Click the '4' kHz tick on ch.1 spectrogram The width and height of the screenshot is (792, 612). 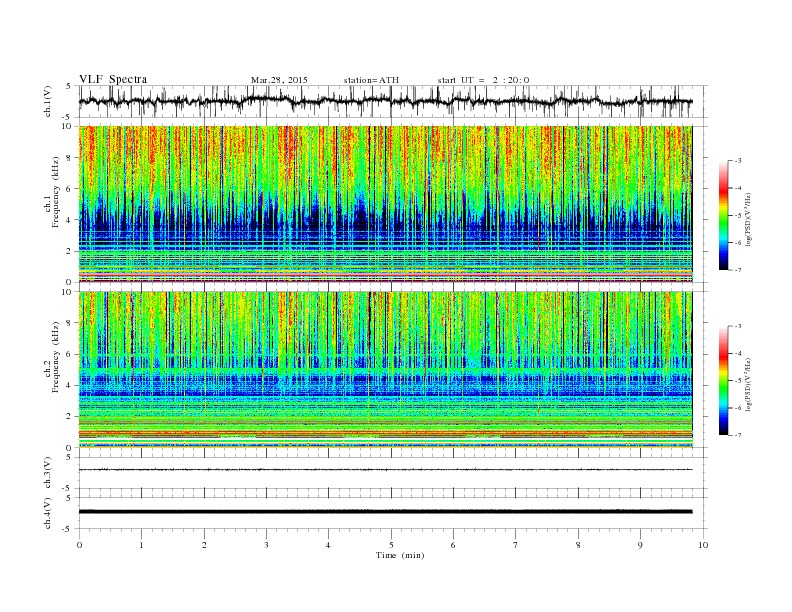tap(69, 220)
